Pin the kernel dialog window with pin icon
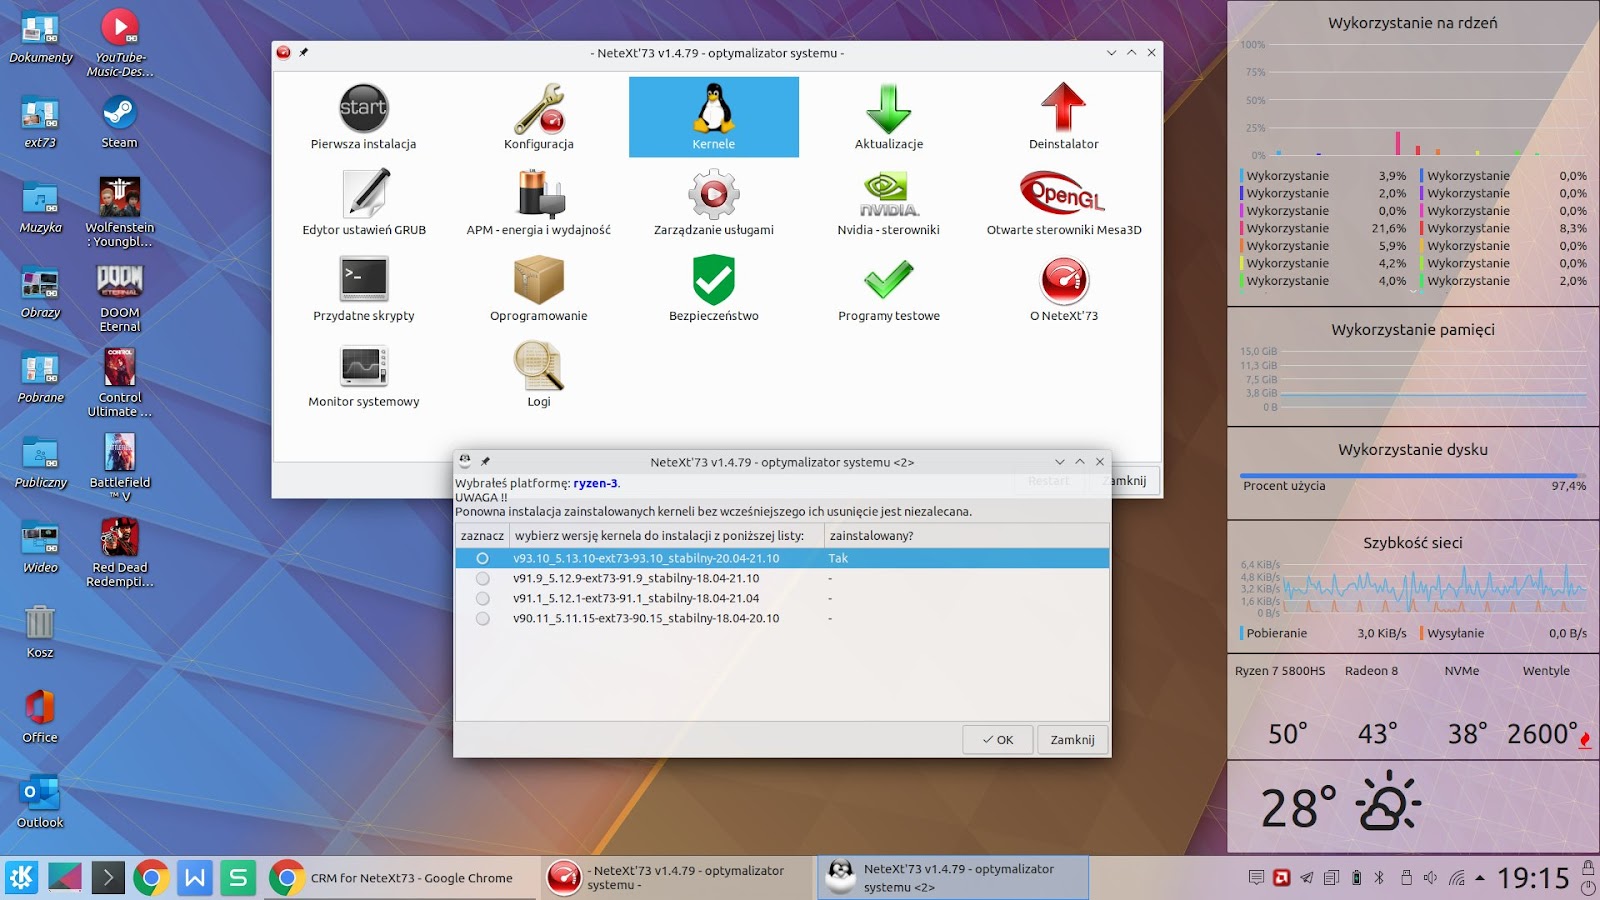The width and height of the screenshot is (1600, 900). coord(485,461)
